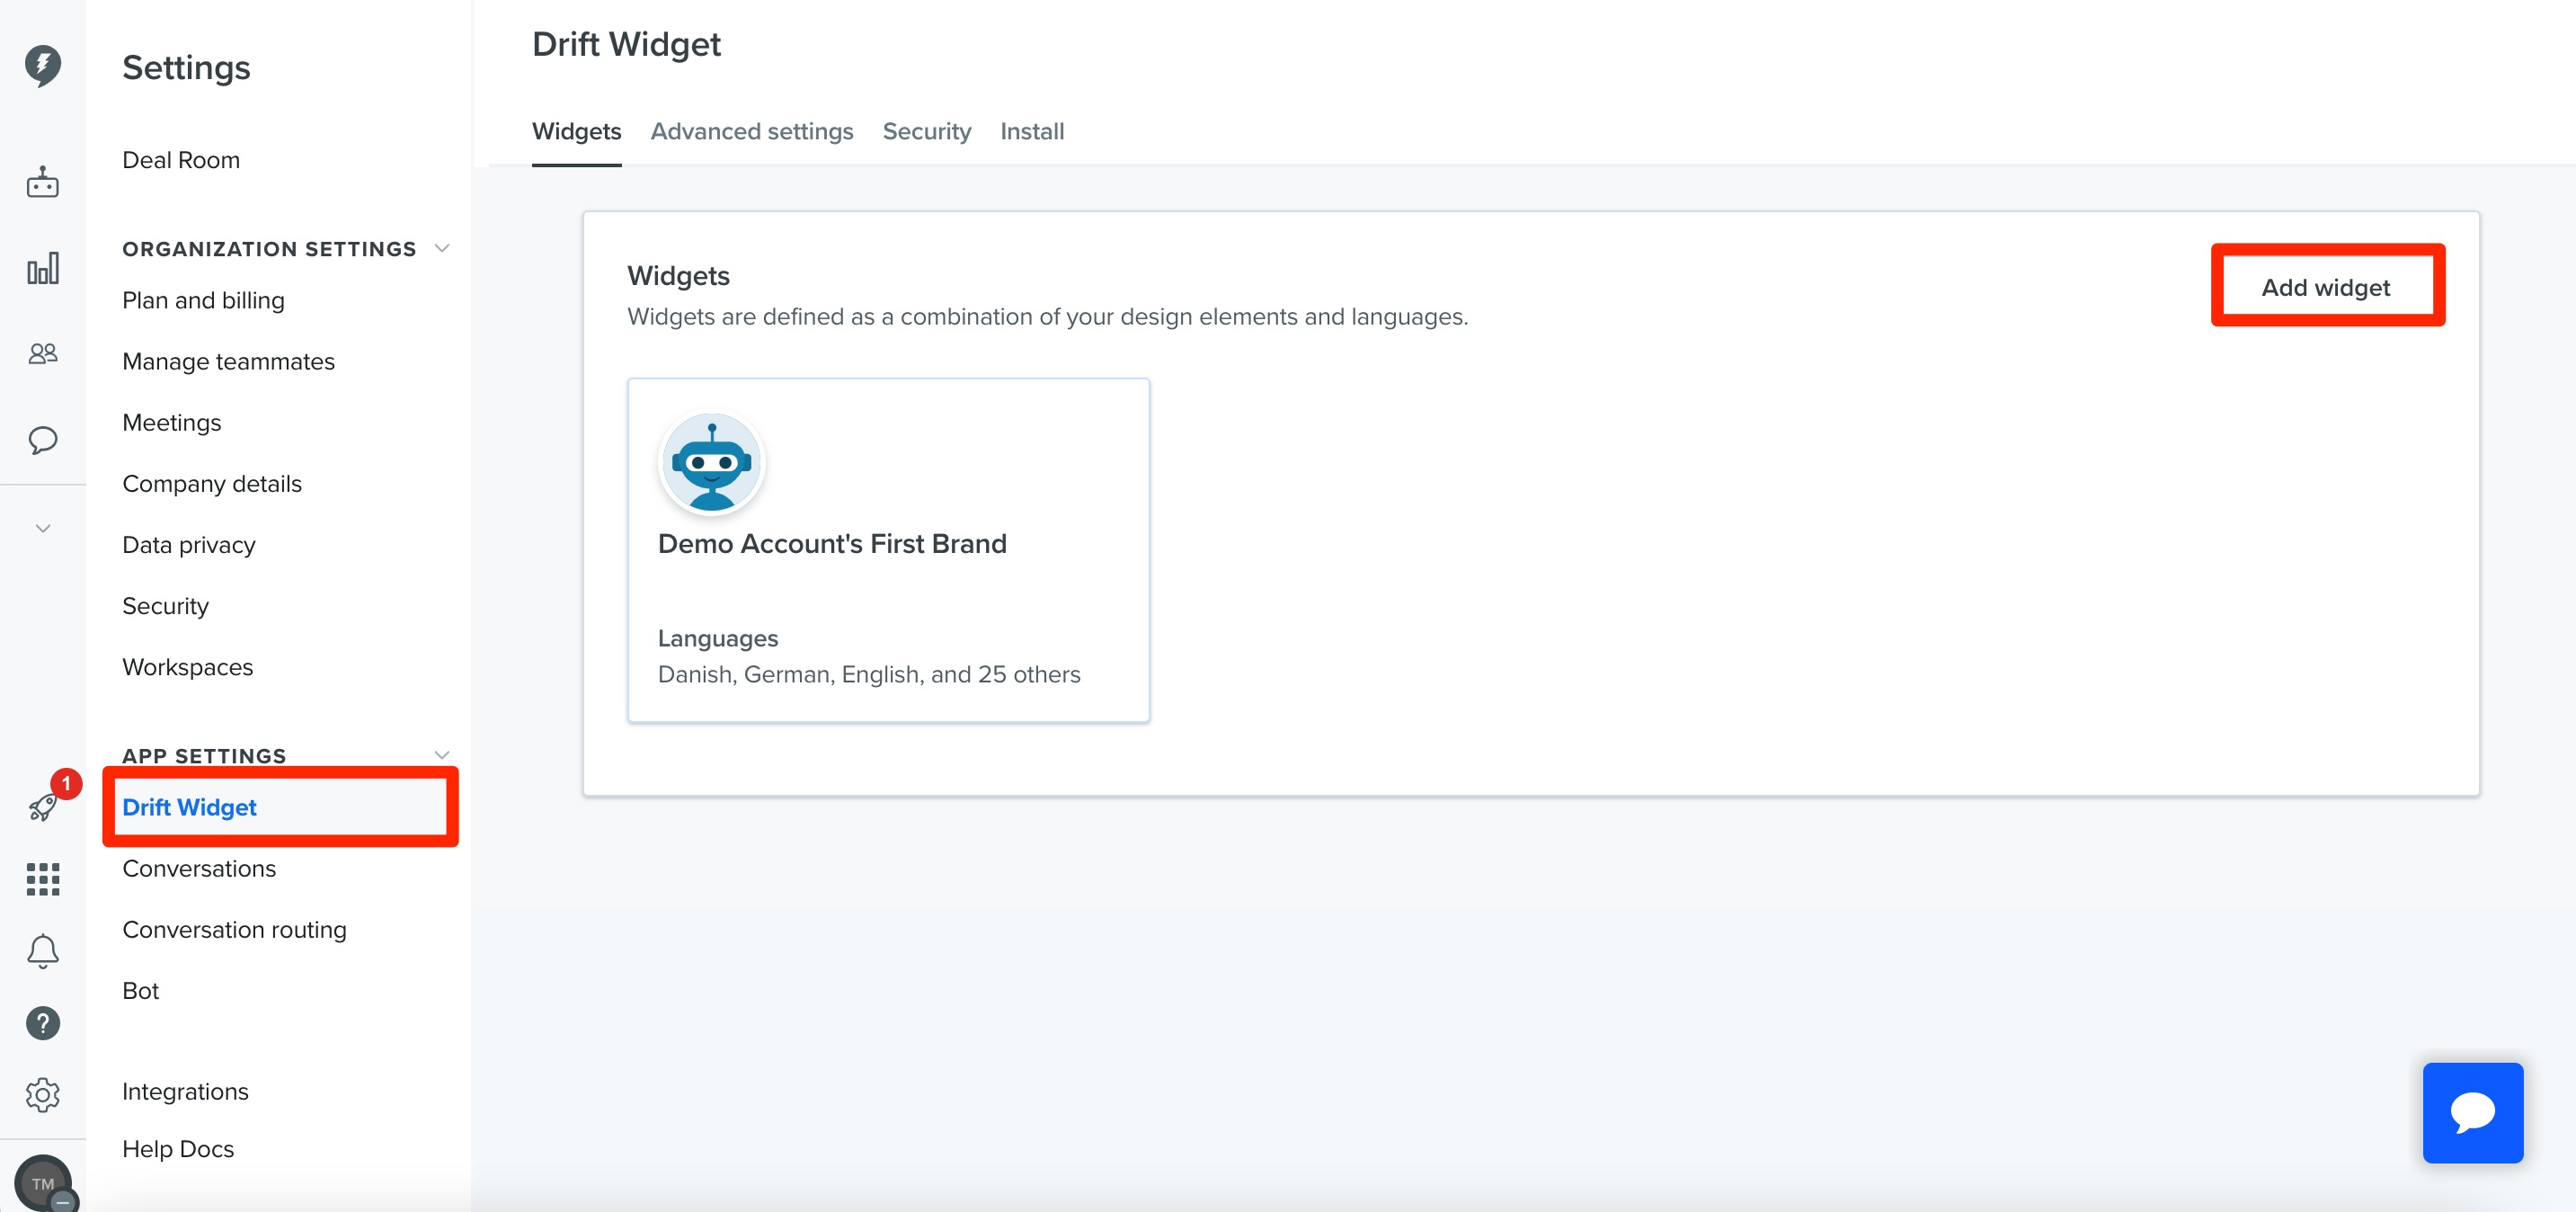The image size is (2576, 1212).
Task: Open the help question mark icon
Action: coord(43,1023)
